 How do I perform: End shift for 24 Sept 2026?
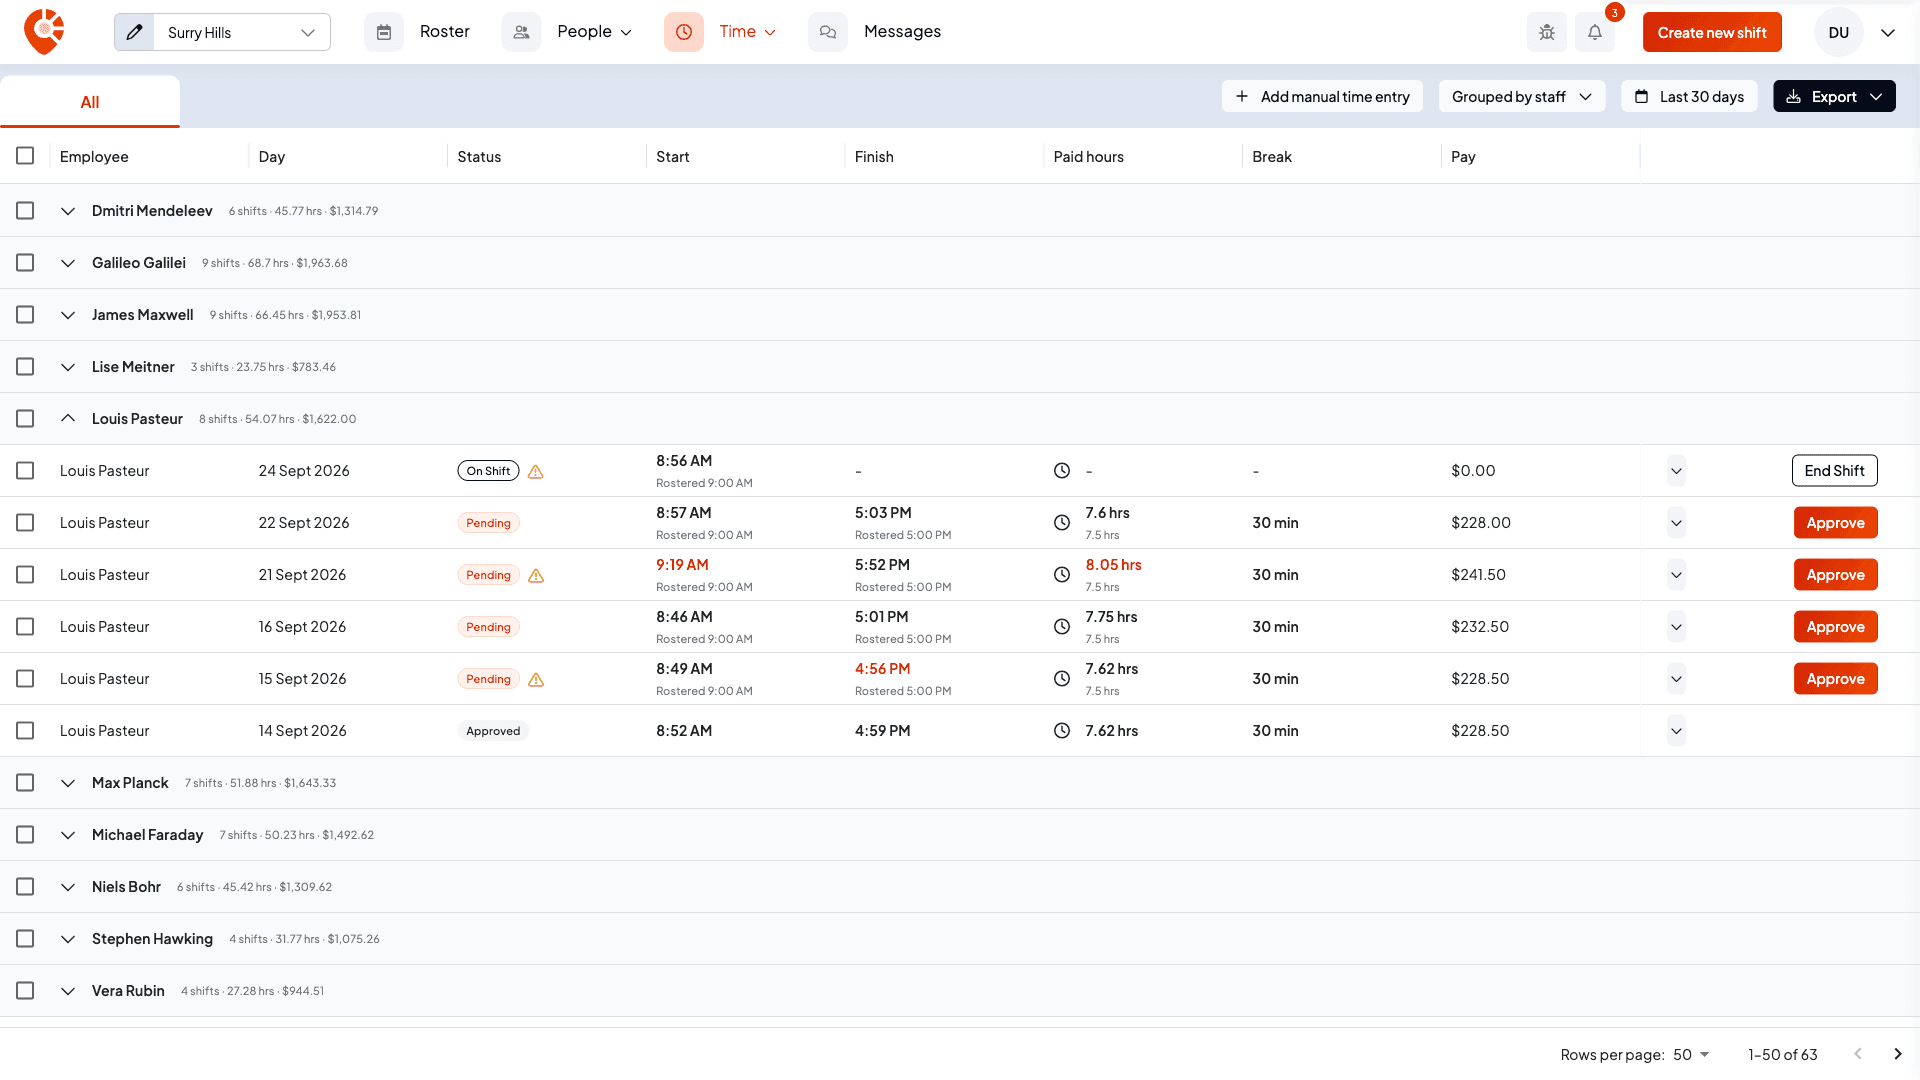click(1834, 471)
